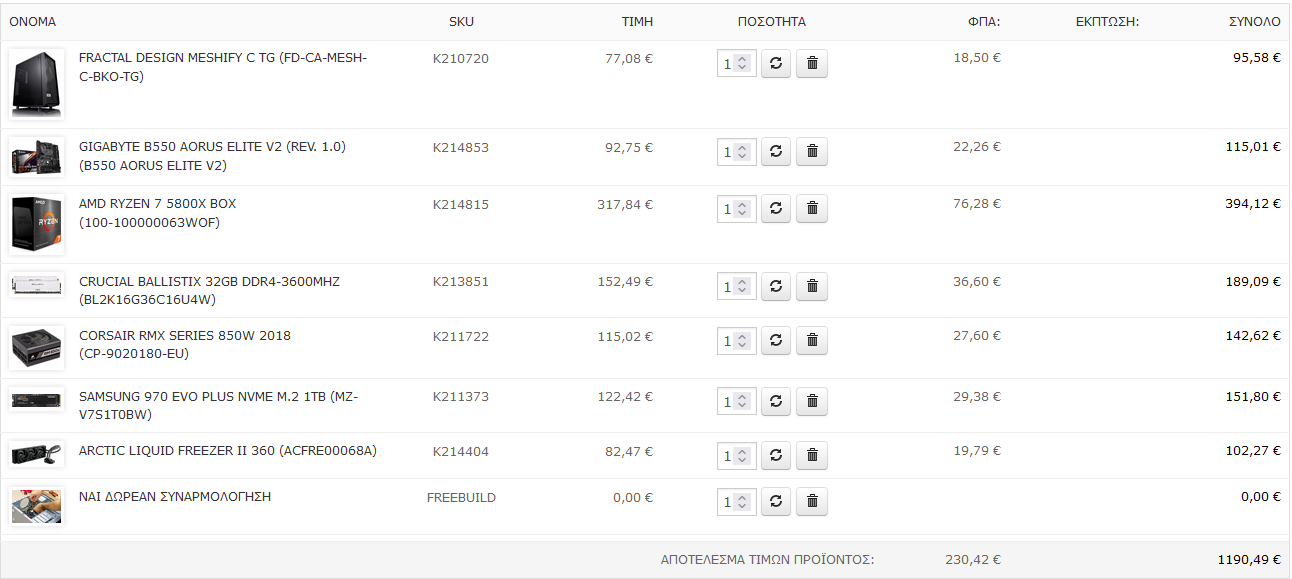Image resolution: width=1292 pixels, height=579 pixels.
Task: Delete Fractal Design Meshify C from cart
Action: pyautogui.click(x=812, y=64)
